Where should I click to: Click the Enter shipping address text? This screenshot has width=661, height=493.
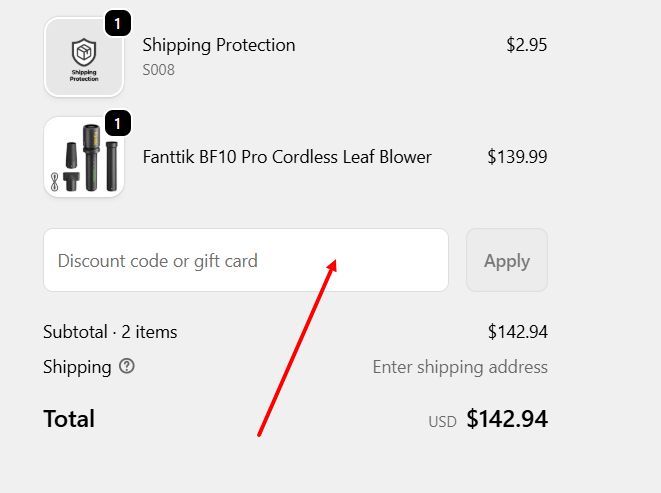click(x=460, y=367)
